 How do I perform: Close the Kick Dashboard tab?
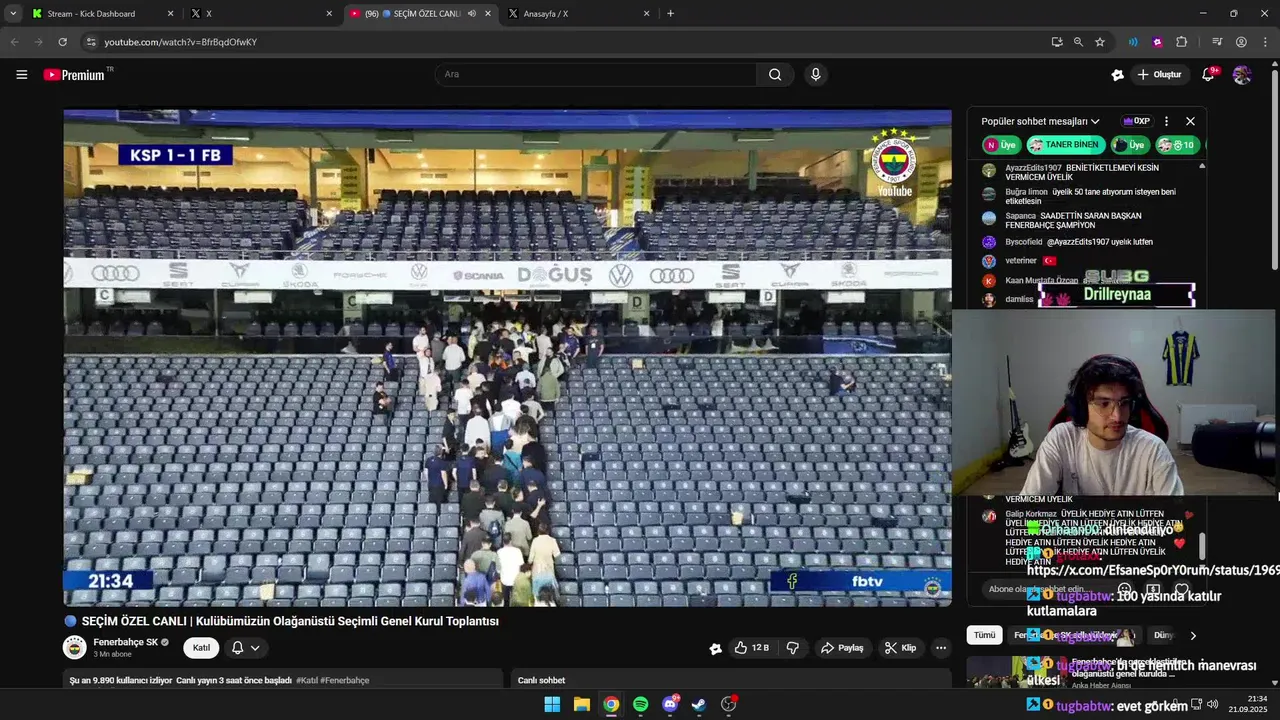tap(170, 14)
